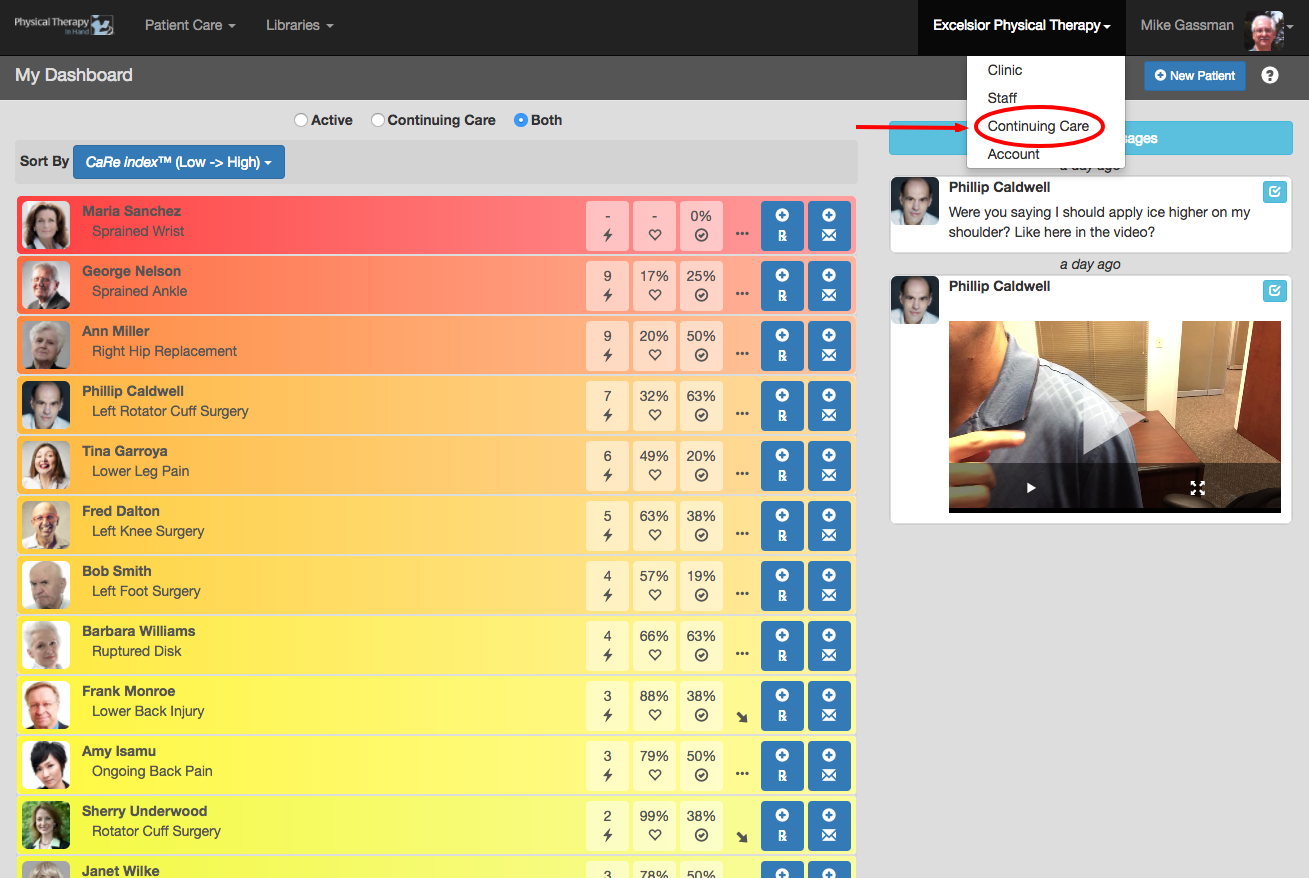1309x878 pixels.
Task: Send message to Amy Isamu
Action: [x=829, y=765]
